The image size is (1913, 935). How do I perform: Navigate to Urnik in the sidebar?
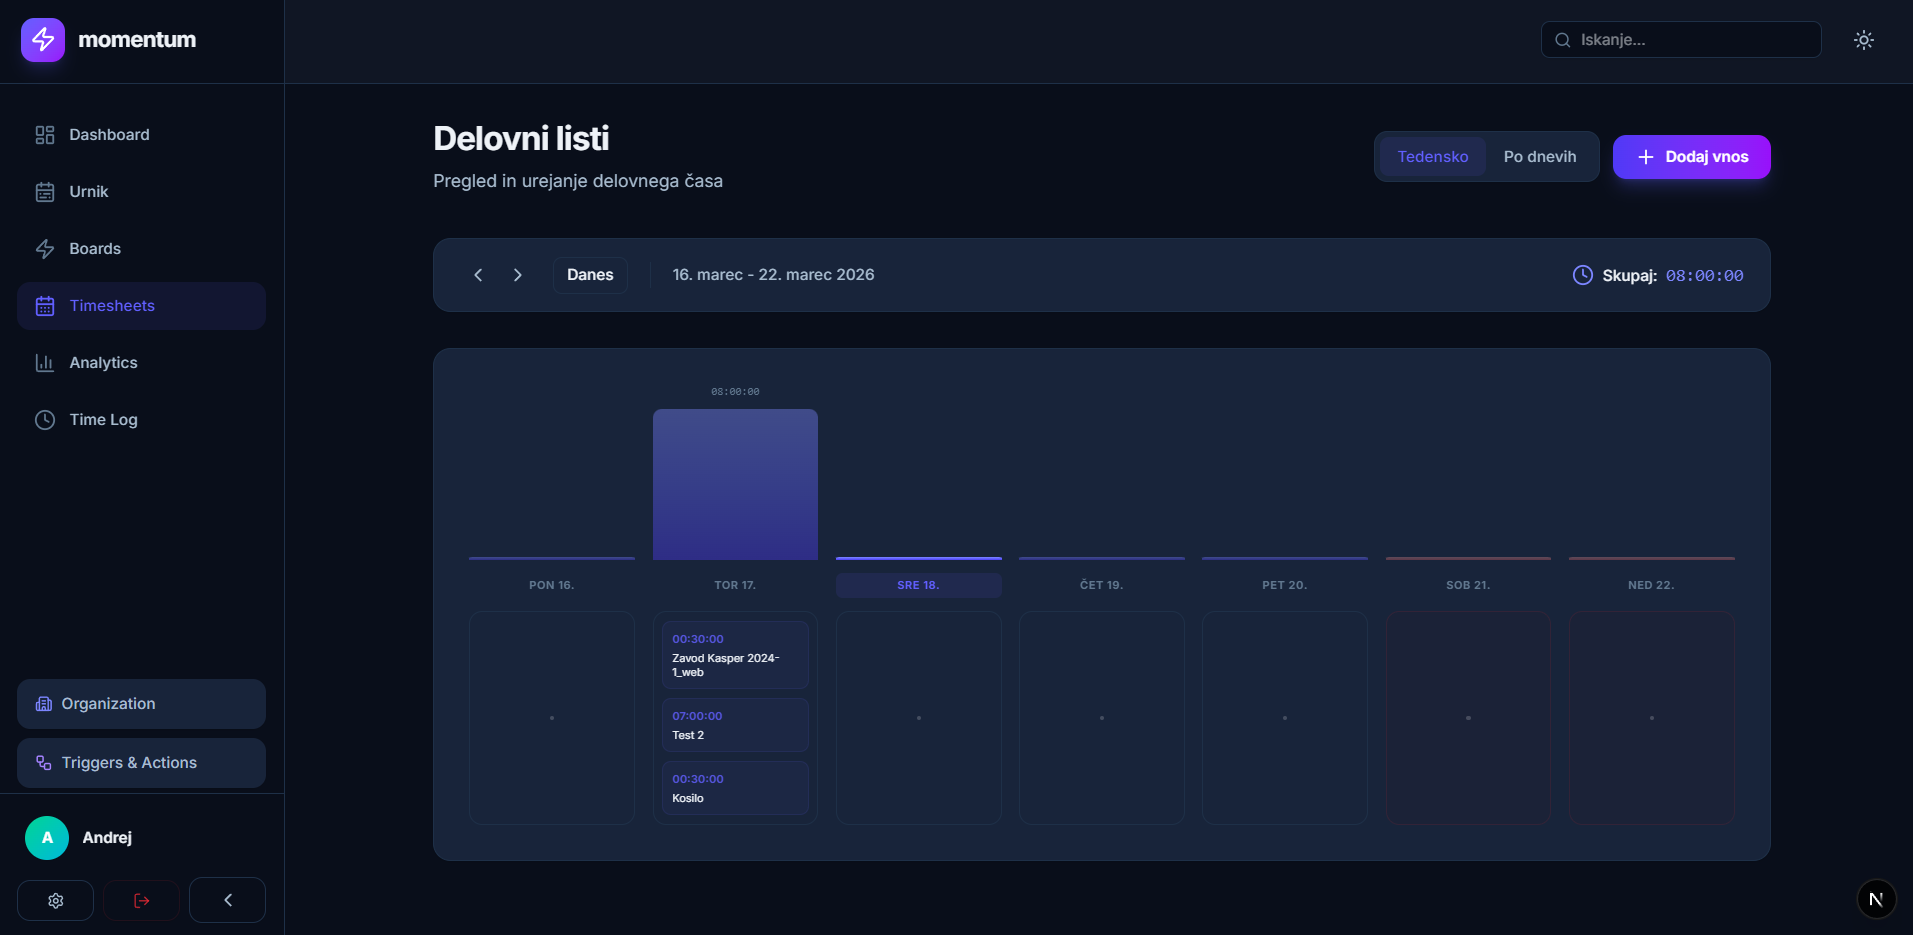click(x=89, y=192)
